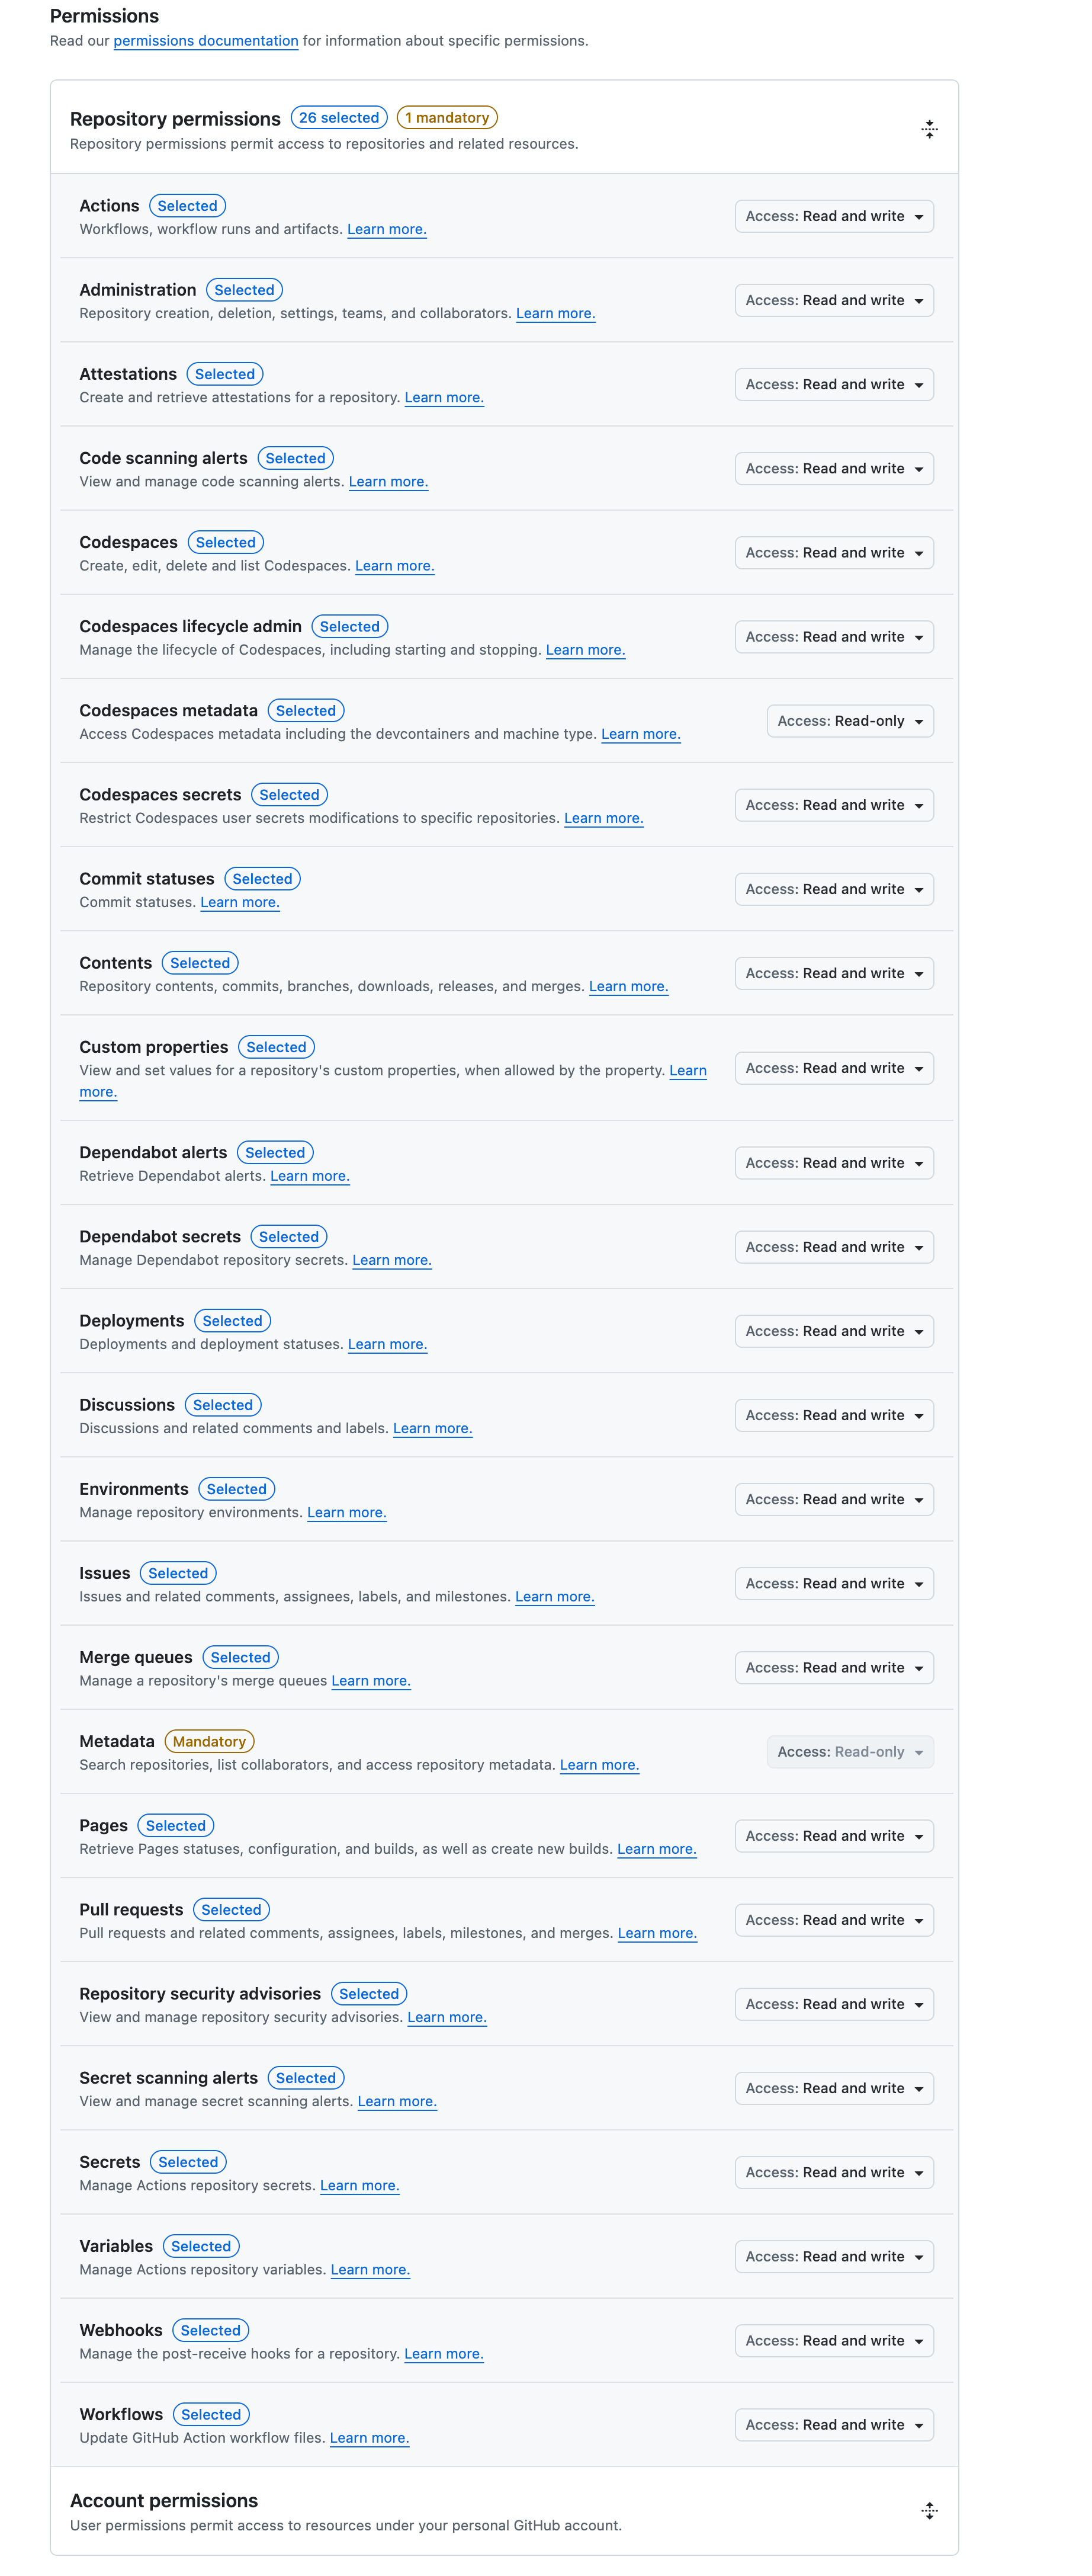Open Environments access level dropdown

[x=834, y=1499]
